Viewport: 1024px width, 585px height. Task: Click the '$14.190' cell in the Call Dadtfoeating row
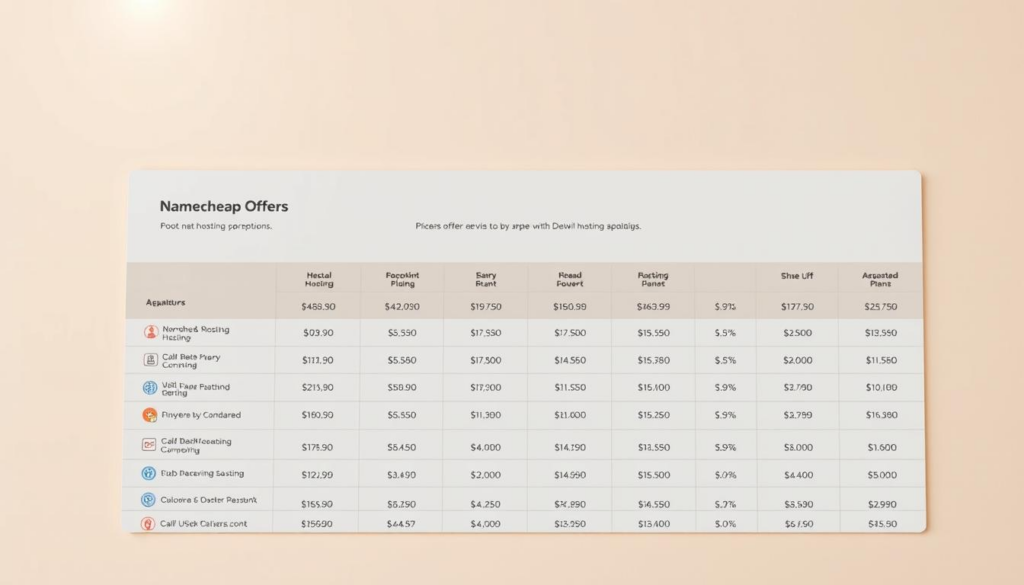(x=570, y=448)
